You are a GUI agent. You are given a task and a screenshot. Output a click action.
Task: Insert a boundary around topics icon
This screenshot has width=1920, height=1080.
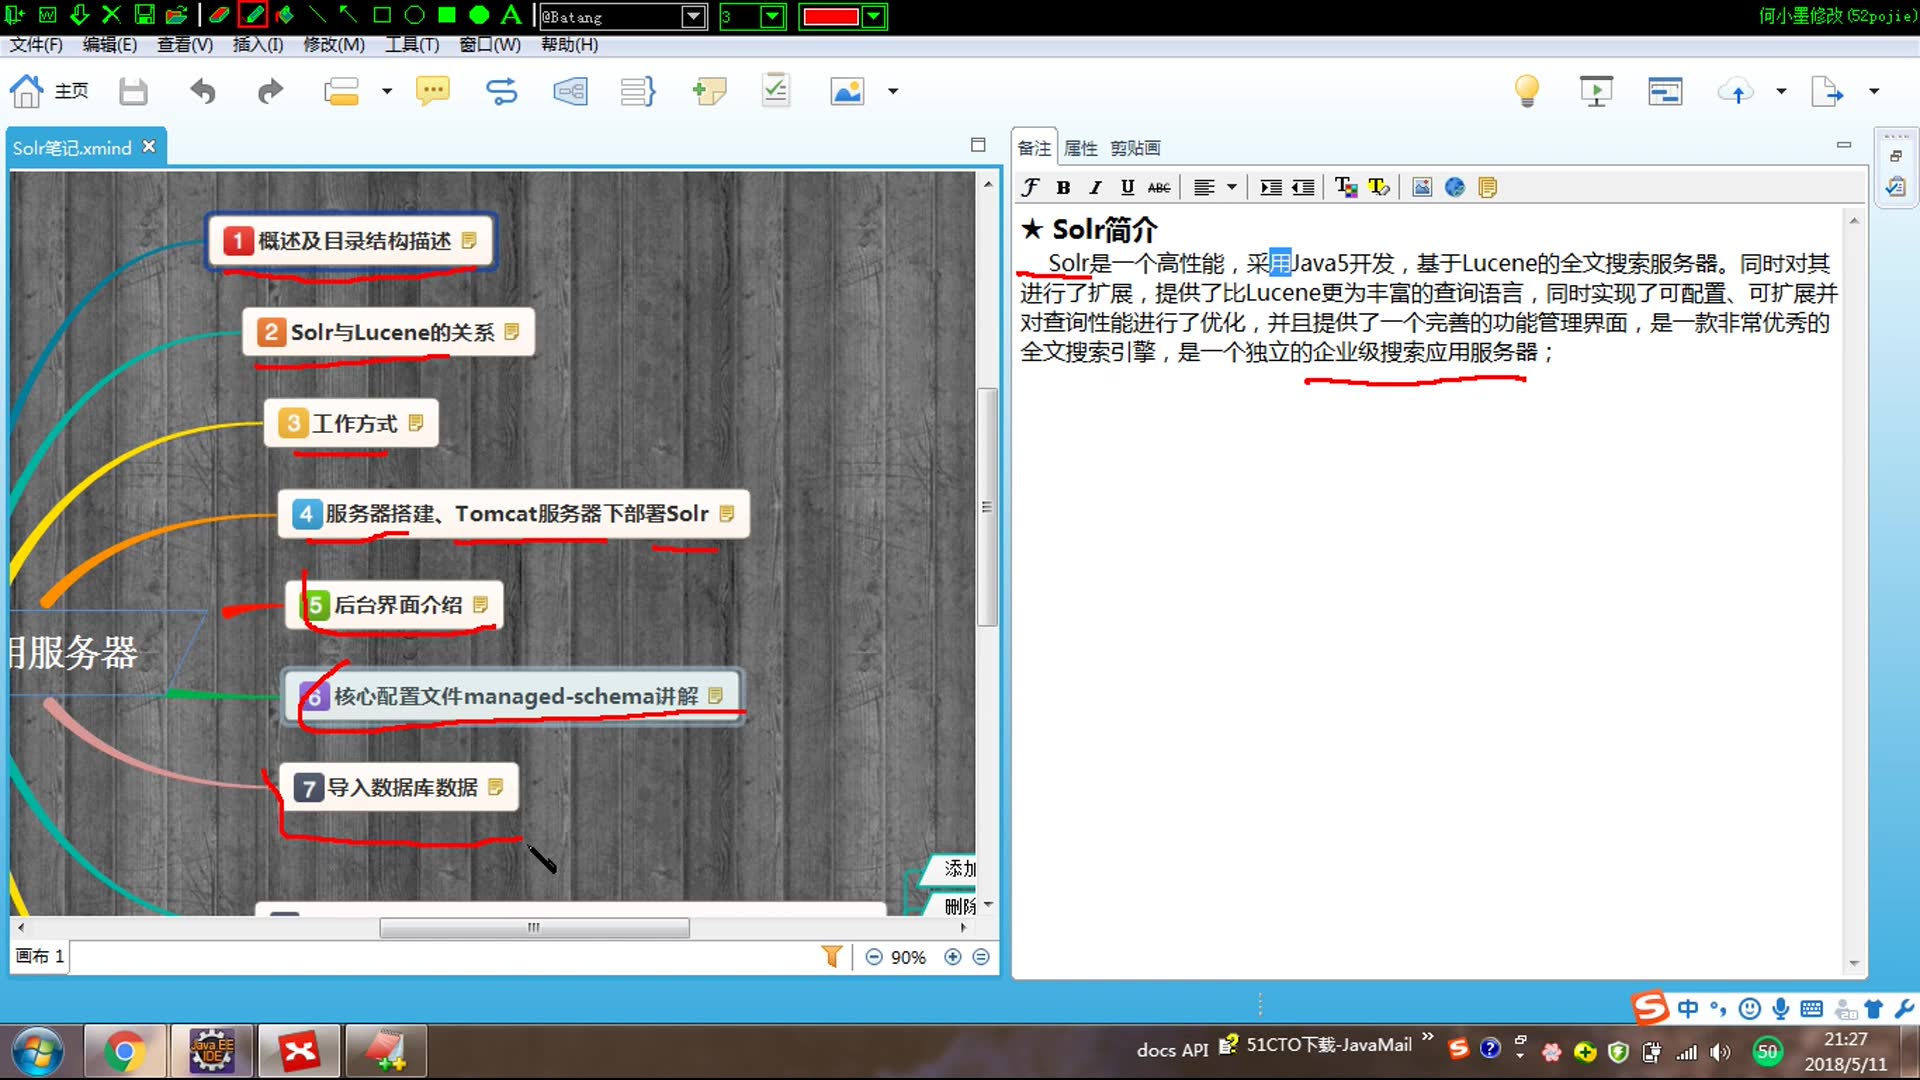pyautogui.click(x=570, y=92)
